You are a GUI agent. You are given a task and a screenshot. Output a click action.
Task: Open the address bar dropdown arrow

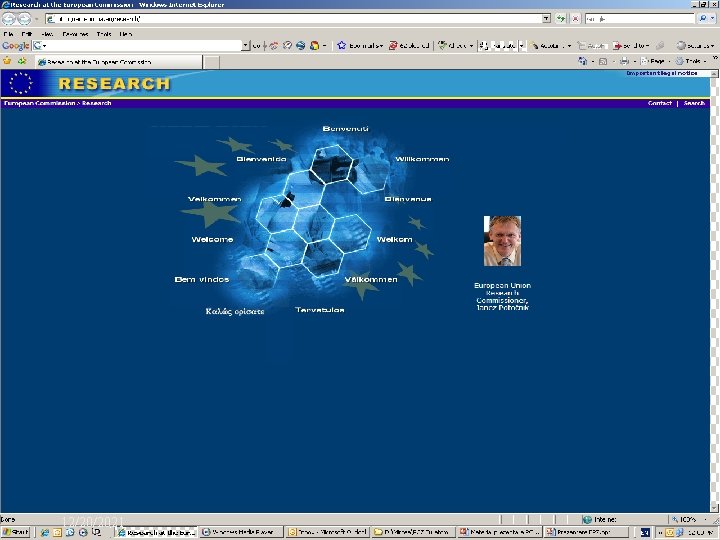pyautogui.click(x=546, y=19)
